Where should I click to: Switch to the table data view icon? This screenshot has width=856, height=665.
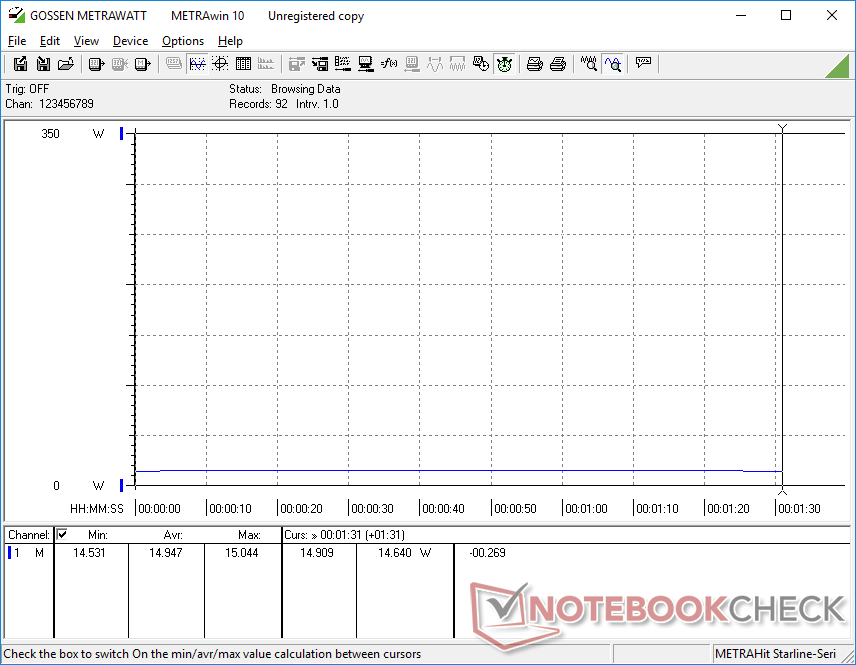243,64
